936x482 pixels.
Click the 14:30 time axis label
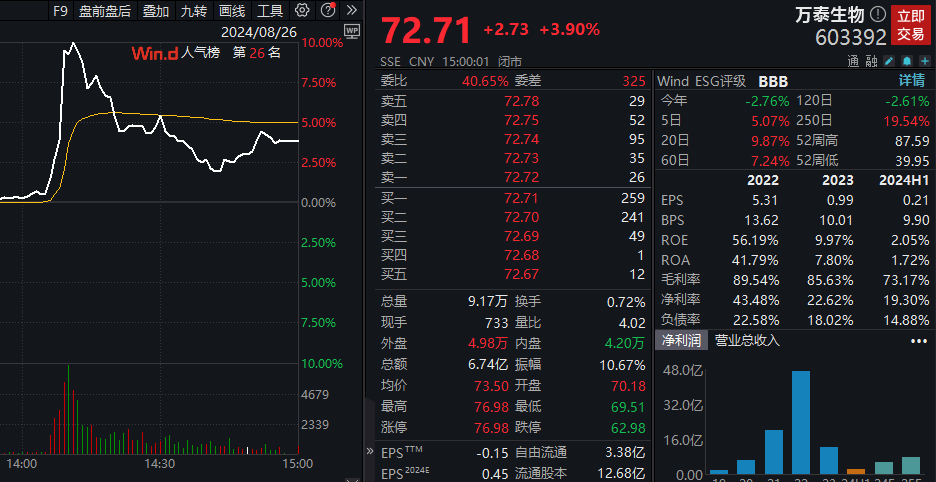160,464
